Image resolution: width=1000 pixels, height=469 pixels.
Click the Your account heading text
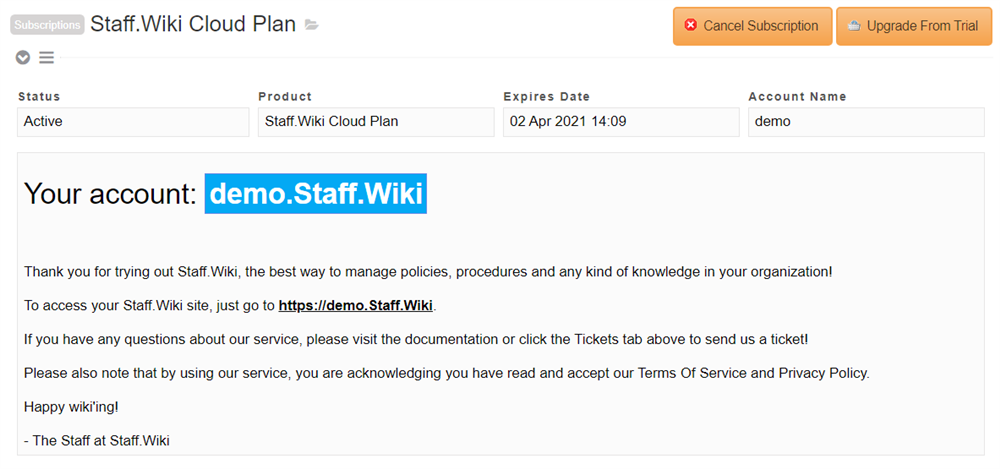[x=111, y=193]
